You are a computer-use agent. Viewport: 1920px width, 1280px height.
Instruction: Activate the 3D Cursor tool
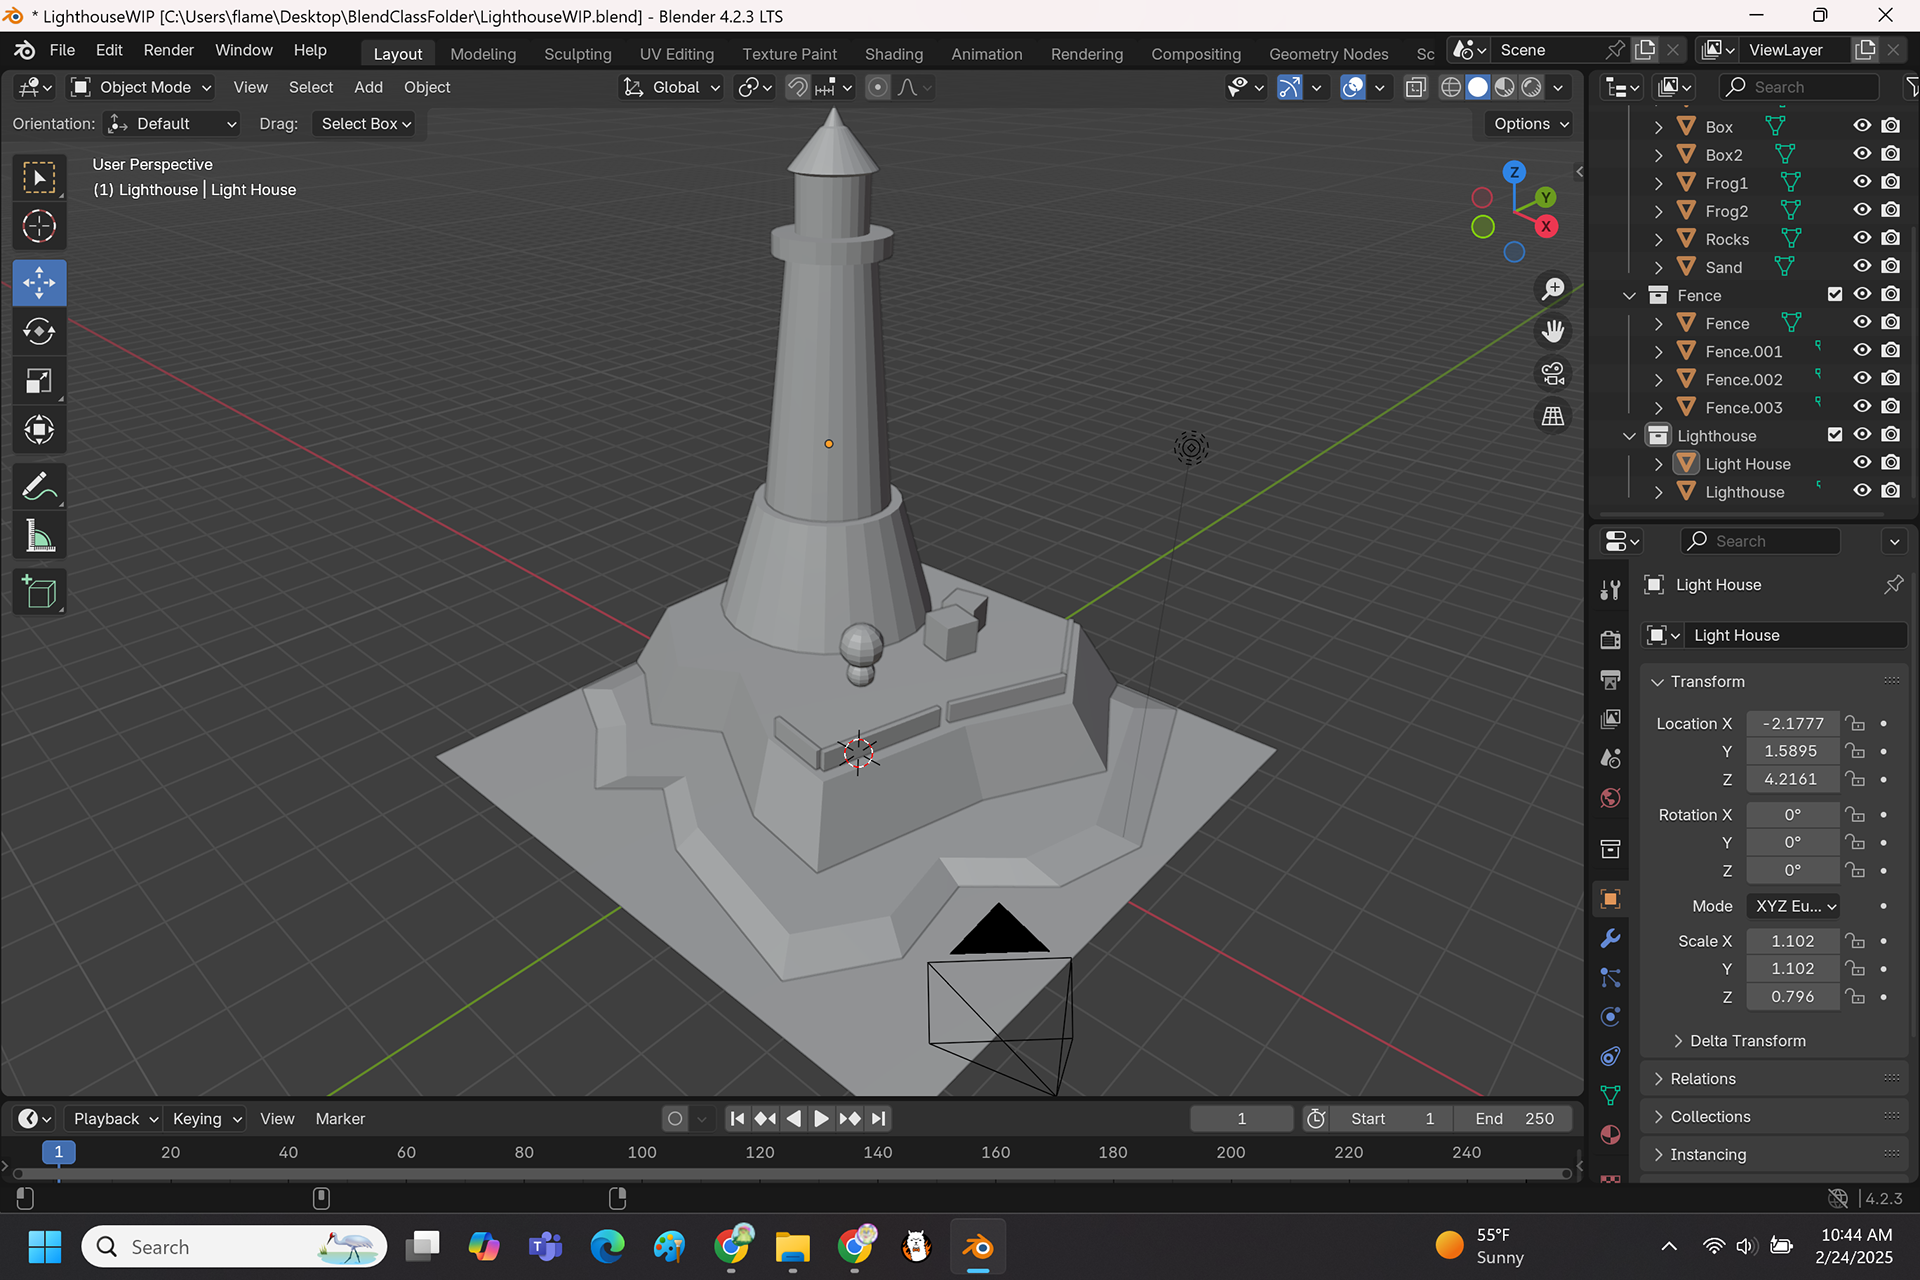39,227
